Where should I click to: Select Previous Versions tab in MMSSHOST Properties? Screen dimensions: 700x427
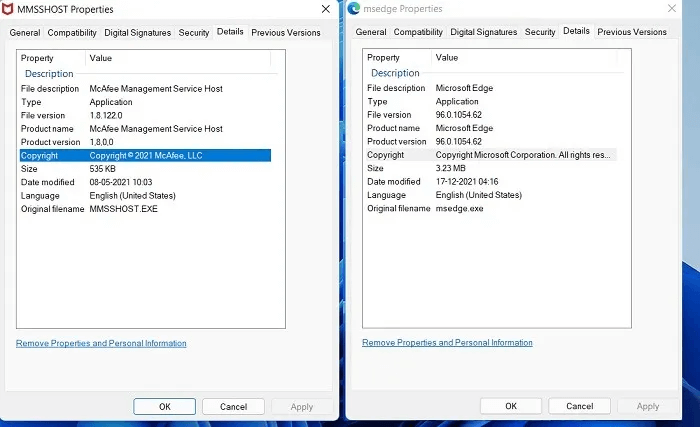(x=286, y=32)
